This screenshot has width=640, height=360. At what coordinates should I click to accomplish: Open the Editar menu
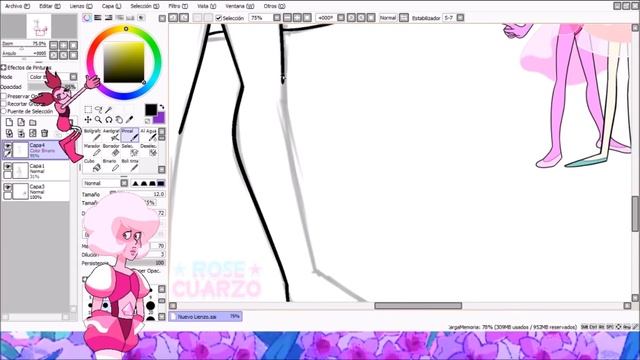50,6
